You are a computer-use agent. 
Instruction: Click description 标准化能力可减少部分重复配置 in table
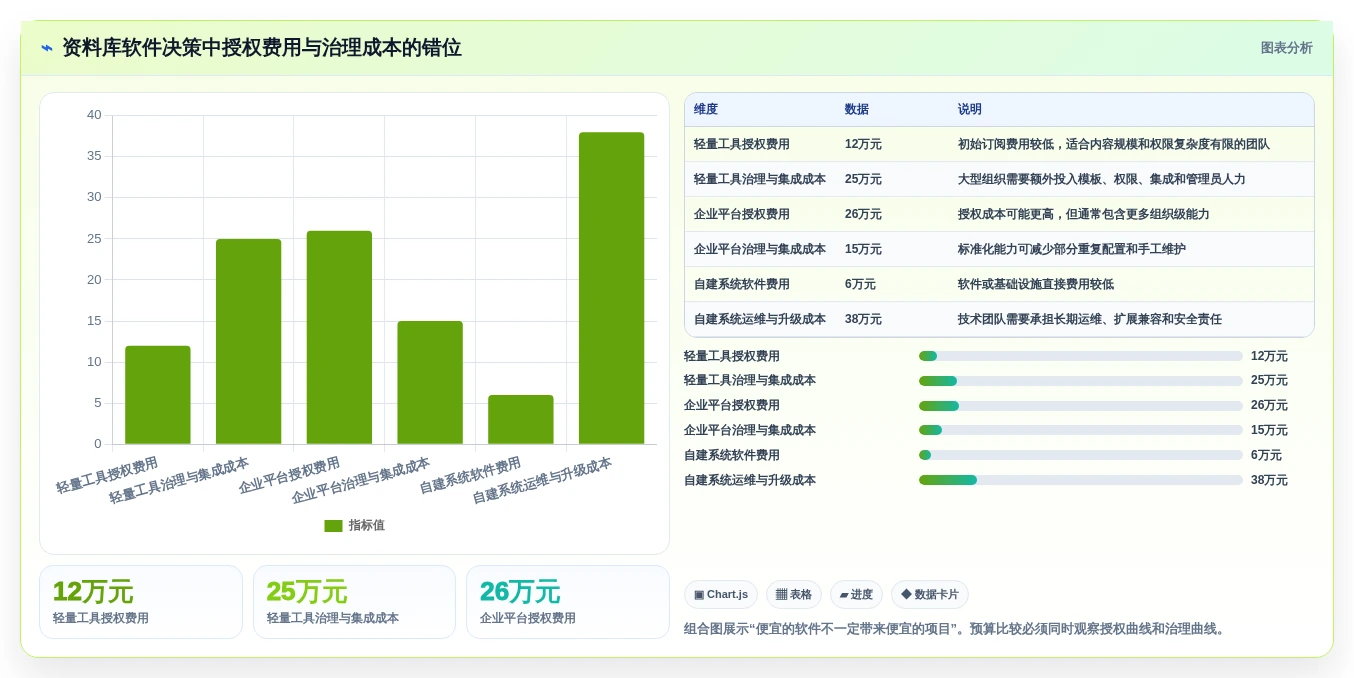1072,249
